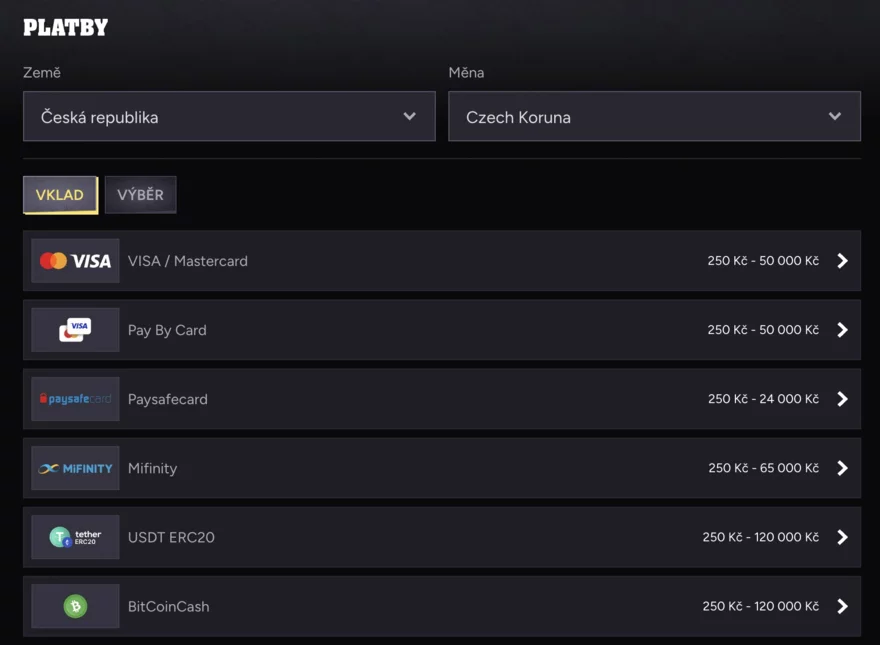Click the VISA row's '250 Kč - 50 000 Kč' limit
Viewport: 880px width, 645px height.
[763, 260]
